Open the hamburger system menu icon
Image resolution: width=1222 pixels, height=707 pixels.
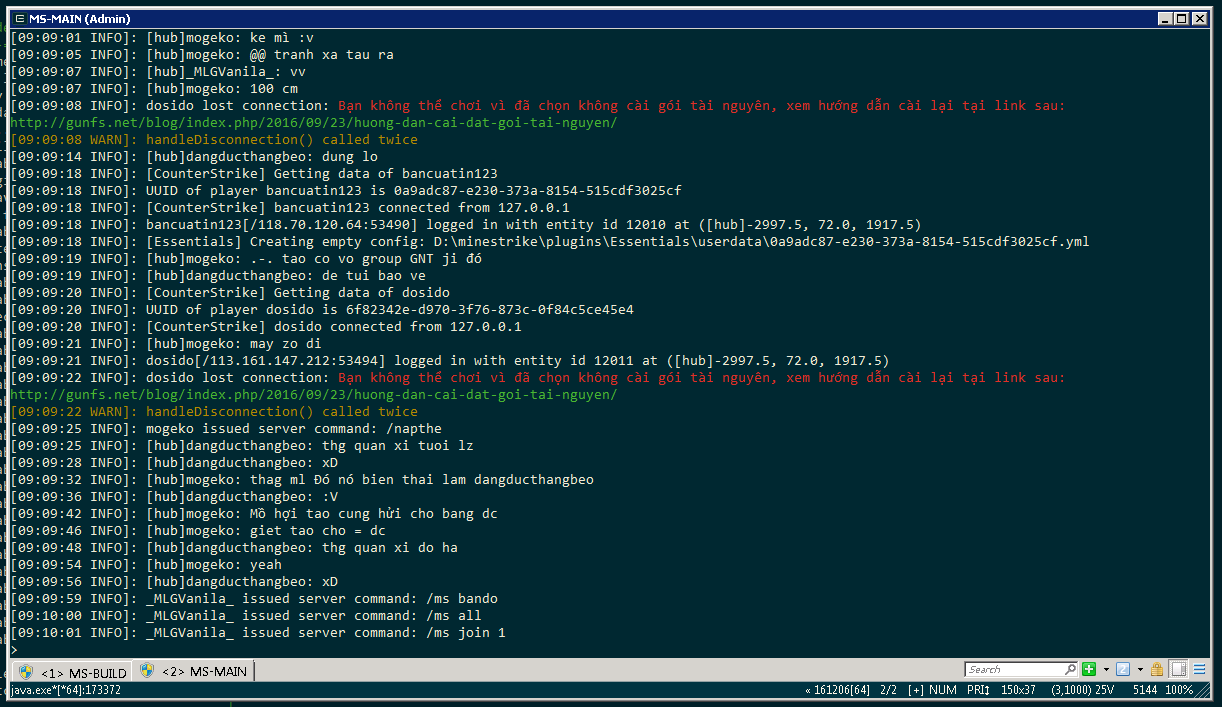(1199, 669)
